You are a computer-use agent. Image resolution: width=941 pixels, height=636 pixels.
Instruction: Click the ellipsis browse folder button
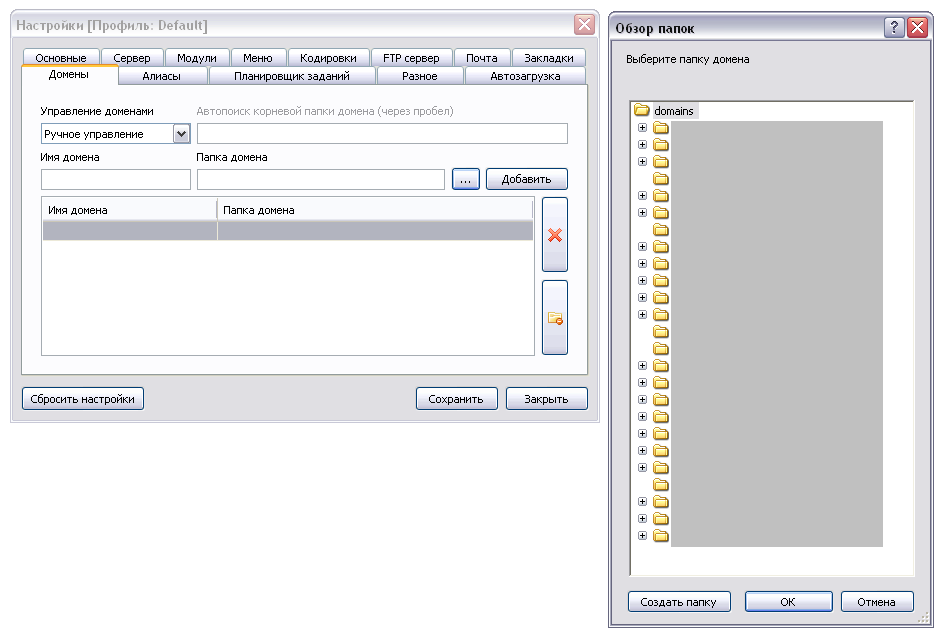pyautogui.click(x=466, y=179)
